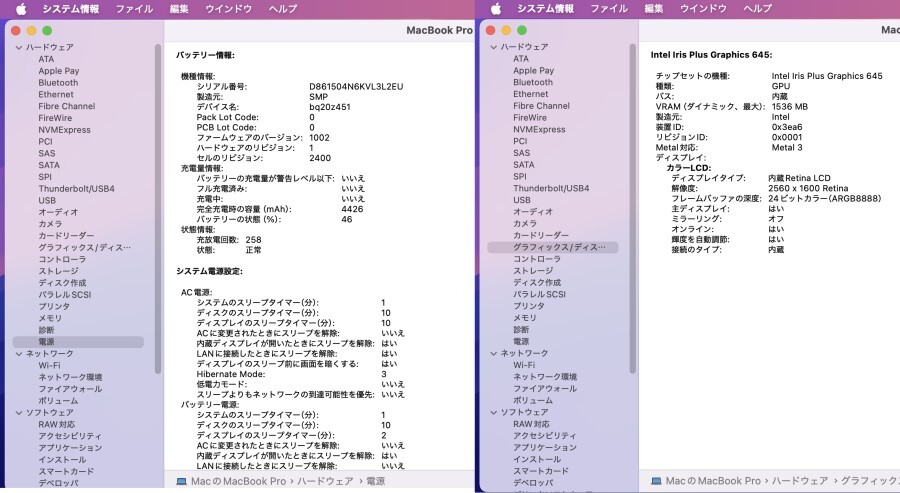Select アクセシビリティ in right window sidebar
900x493 pixels.
(x=545, y=436)
